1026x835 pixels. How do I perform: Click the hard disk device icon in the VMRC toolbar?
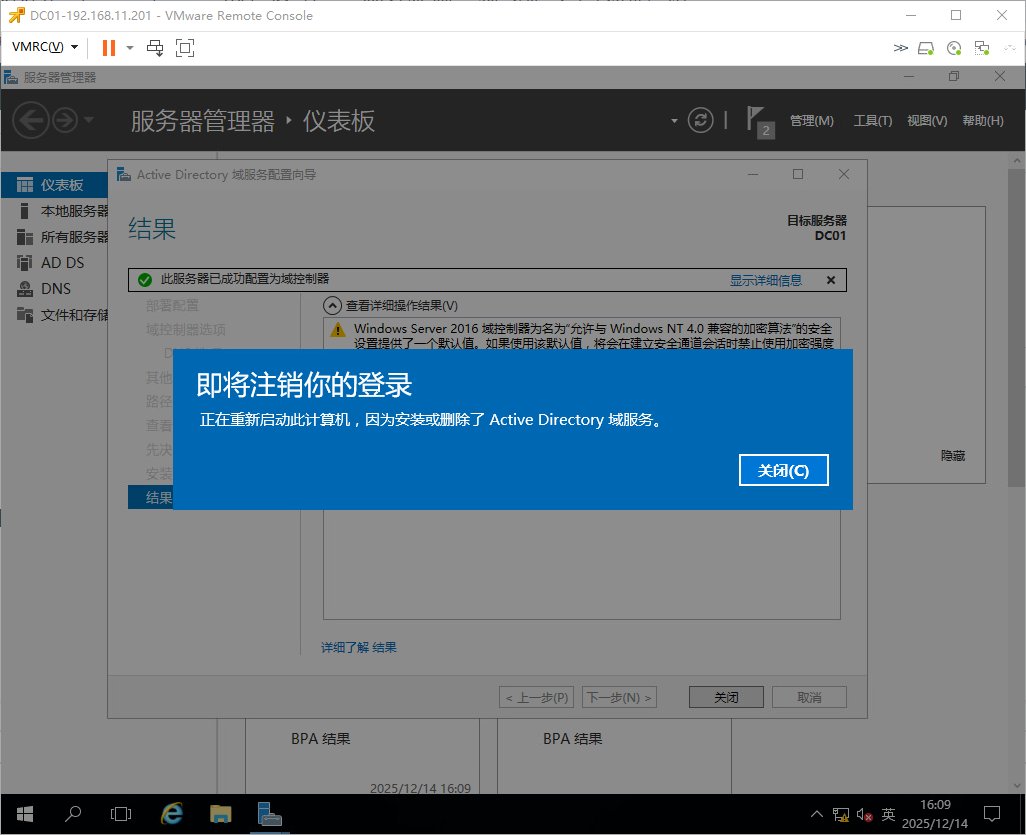point(926,48)
